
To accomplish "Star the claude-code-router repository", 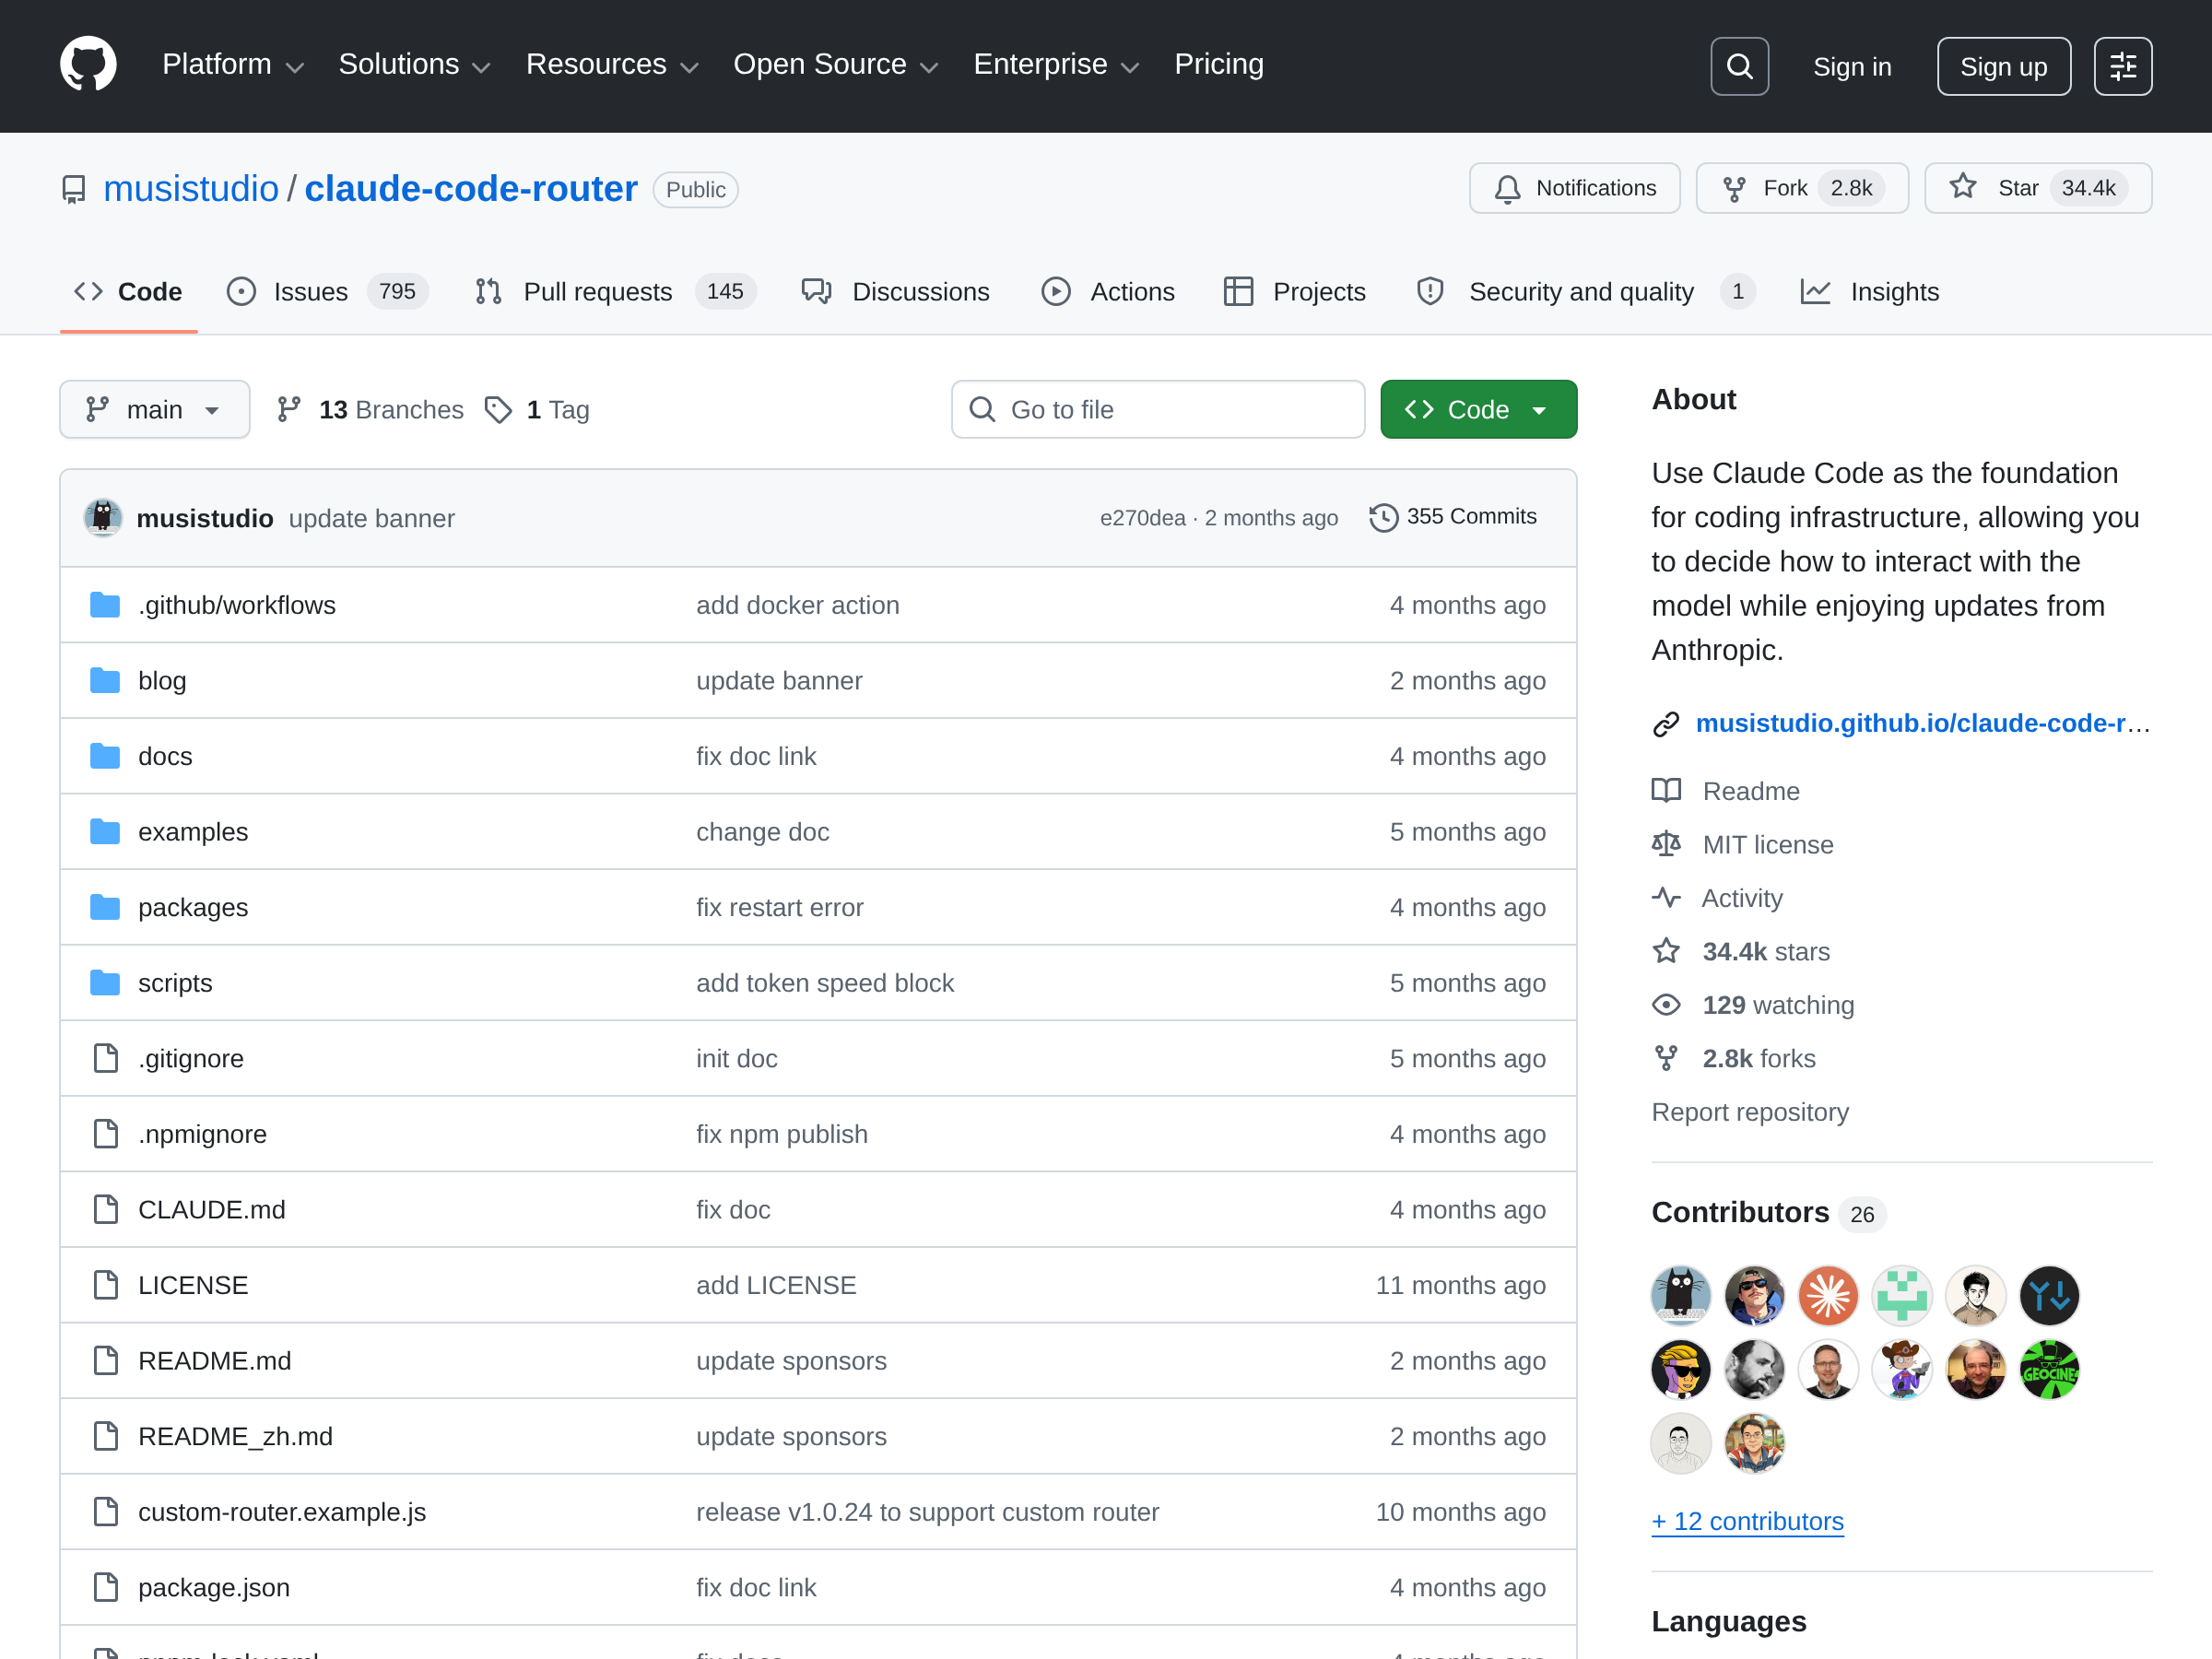I will point(2037,188).
